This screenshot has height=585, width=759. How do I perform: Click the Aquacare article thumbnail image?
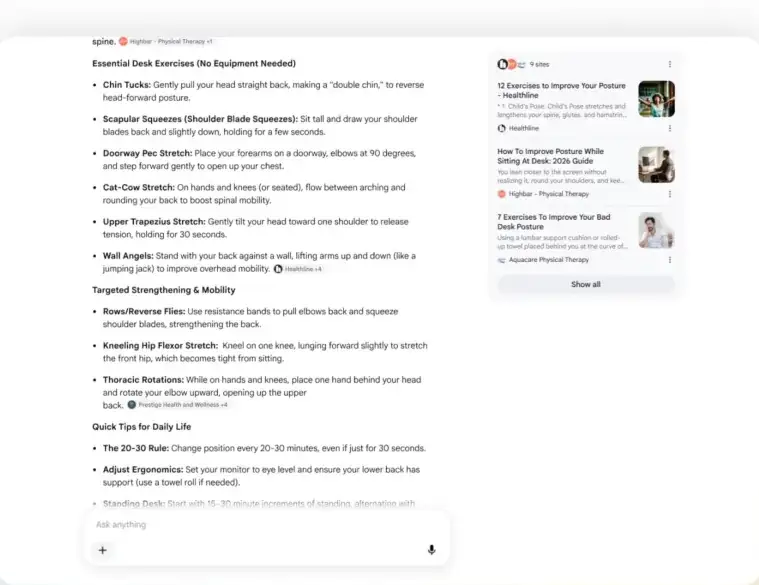pos(656,230)
